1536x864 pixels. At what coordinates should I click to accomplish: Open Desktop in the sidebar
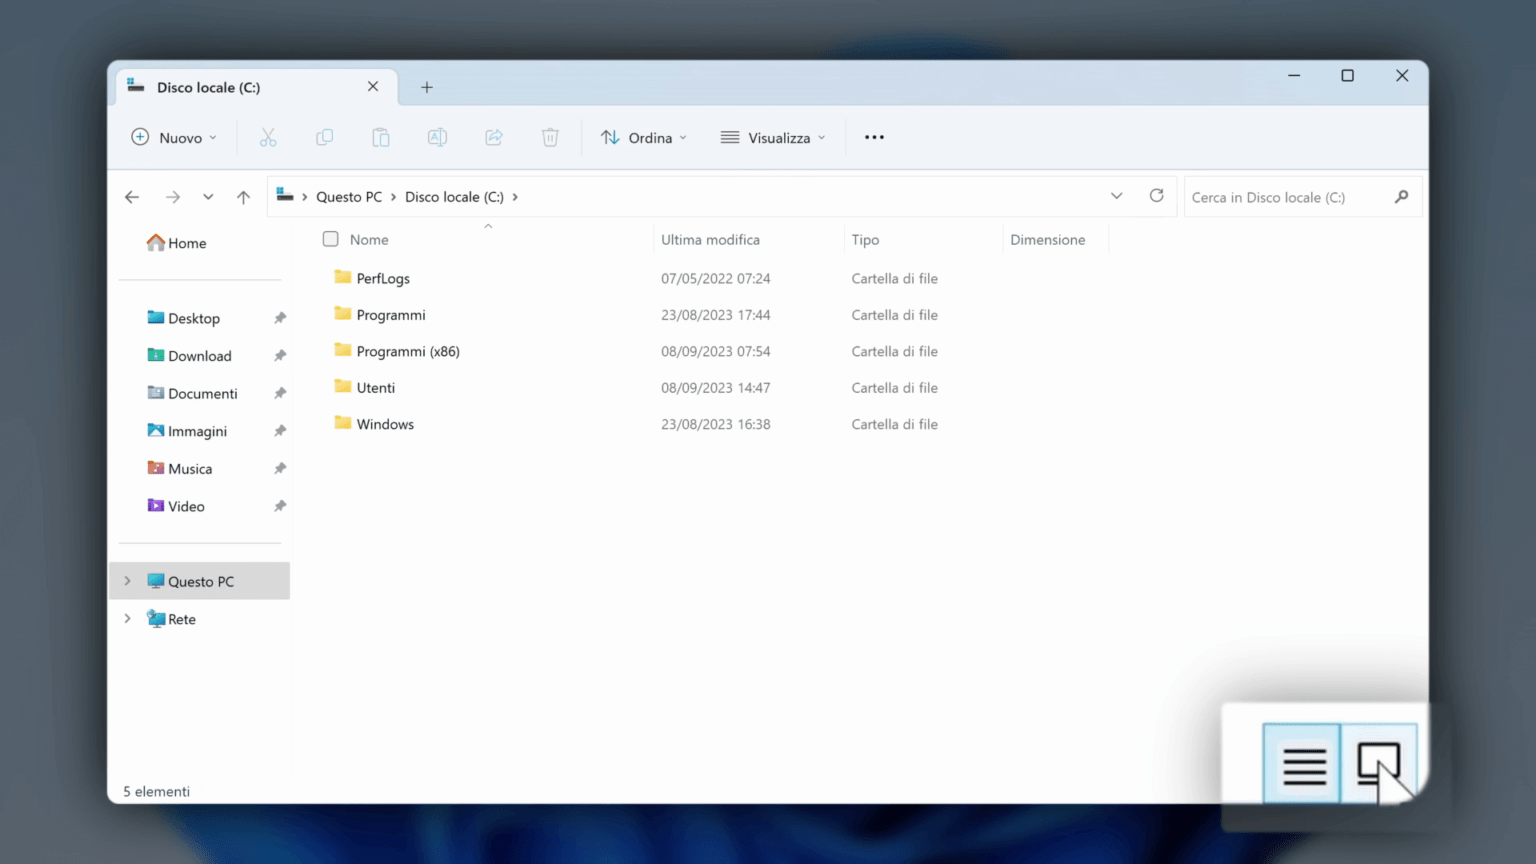click(x=183, y=318)
